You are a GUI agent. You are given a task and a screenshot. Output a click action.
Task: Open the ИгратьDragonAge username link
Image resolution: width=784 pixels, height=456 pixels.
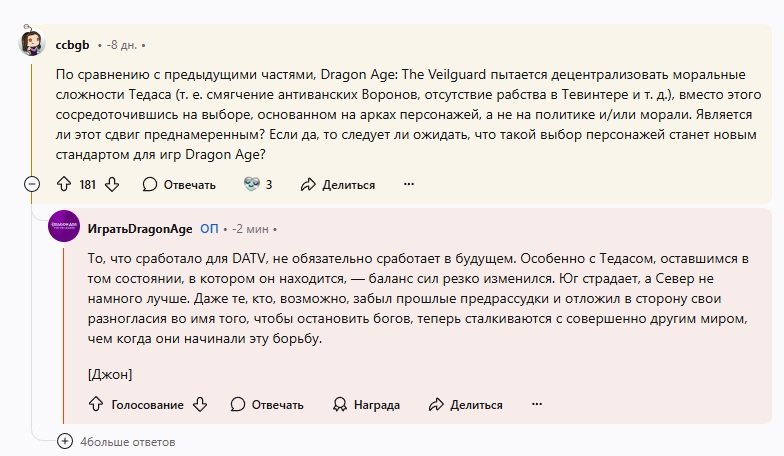pyautogui.click(x=140, y=228)
